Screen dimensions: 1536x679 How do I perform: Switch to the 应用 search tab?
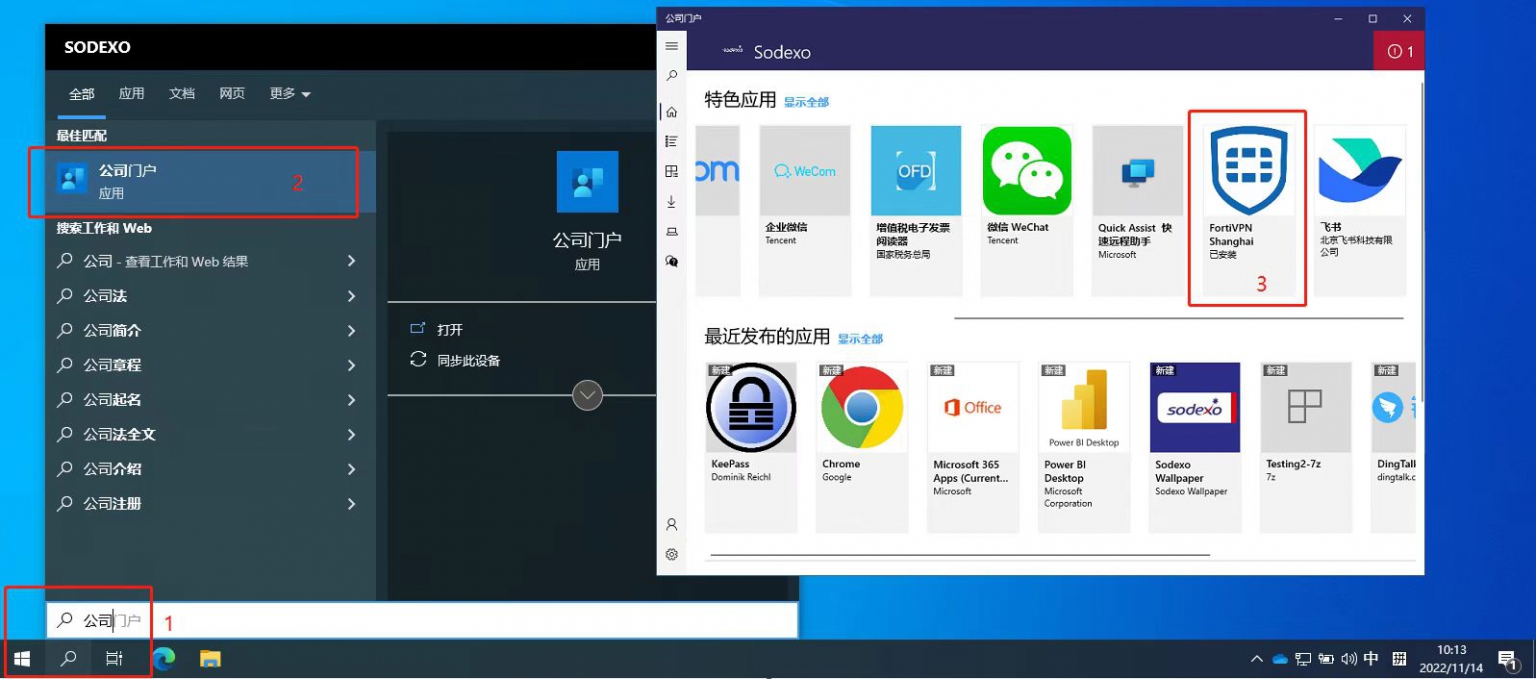click(x=131, y=94)
